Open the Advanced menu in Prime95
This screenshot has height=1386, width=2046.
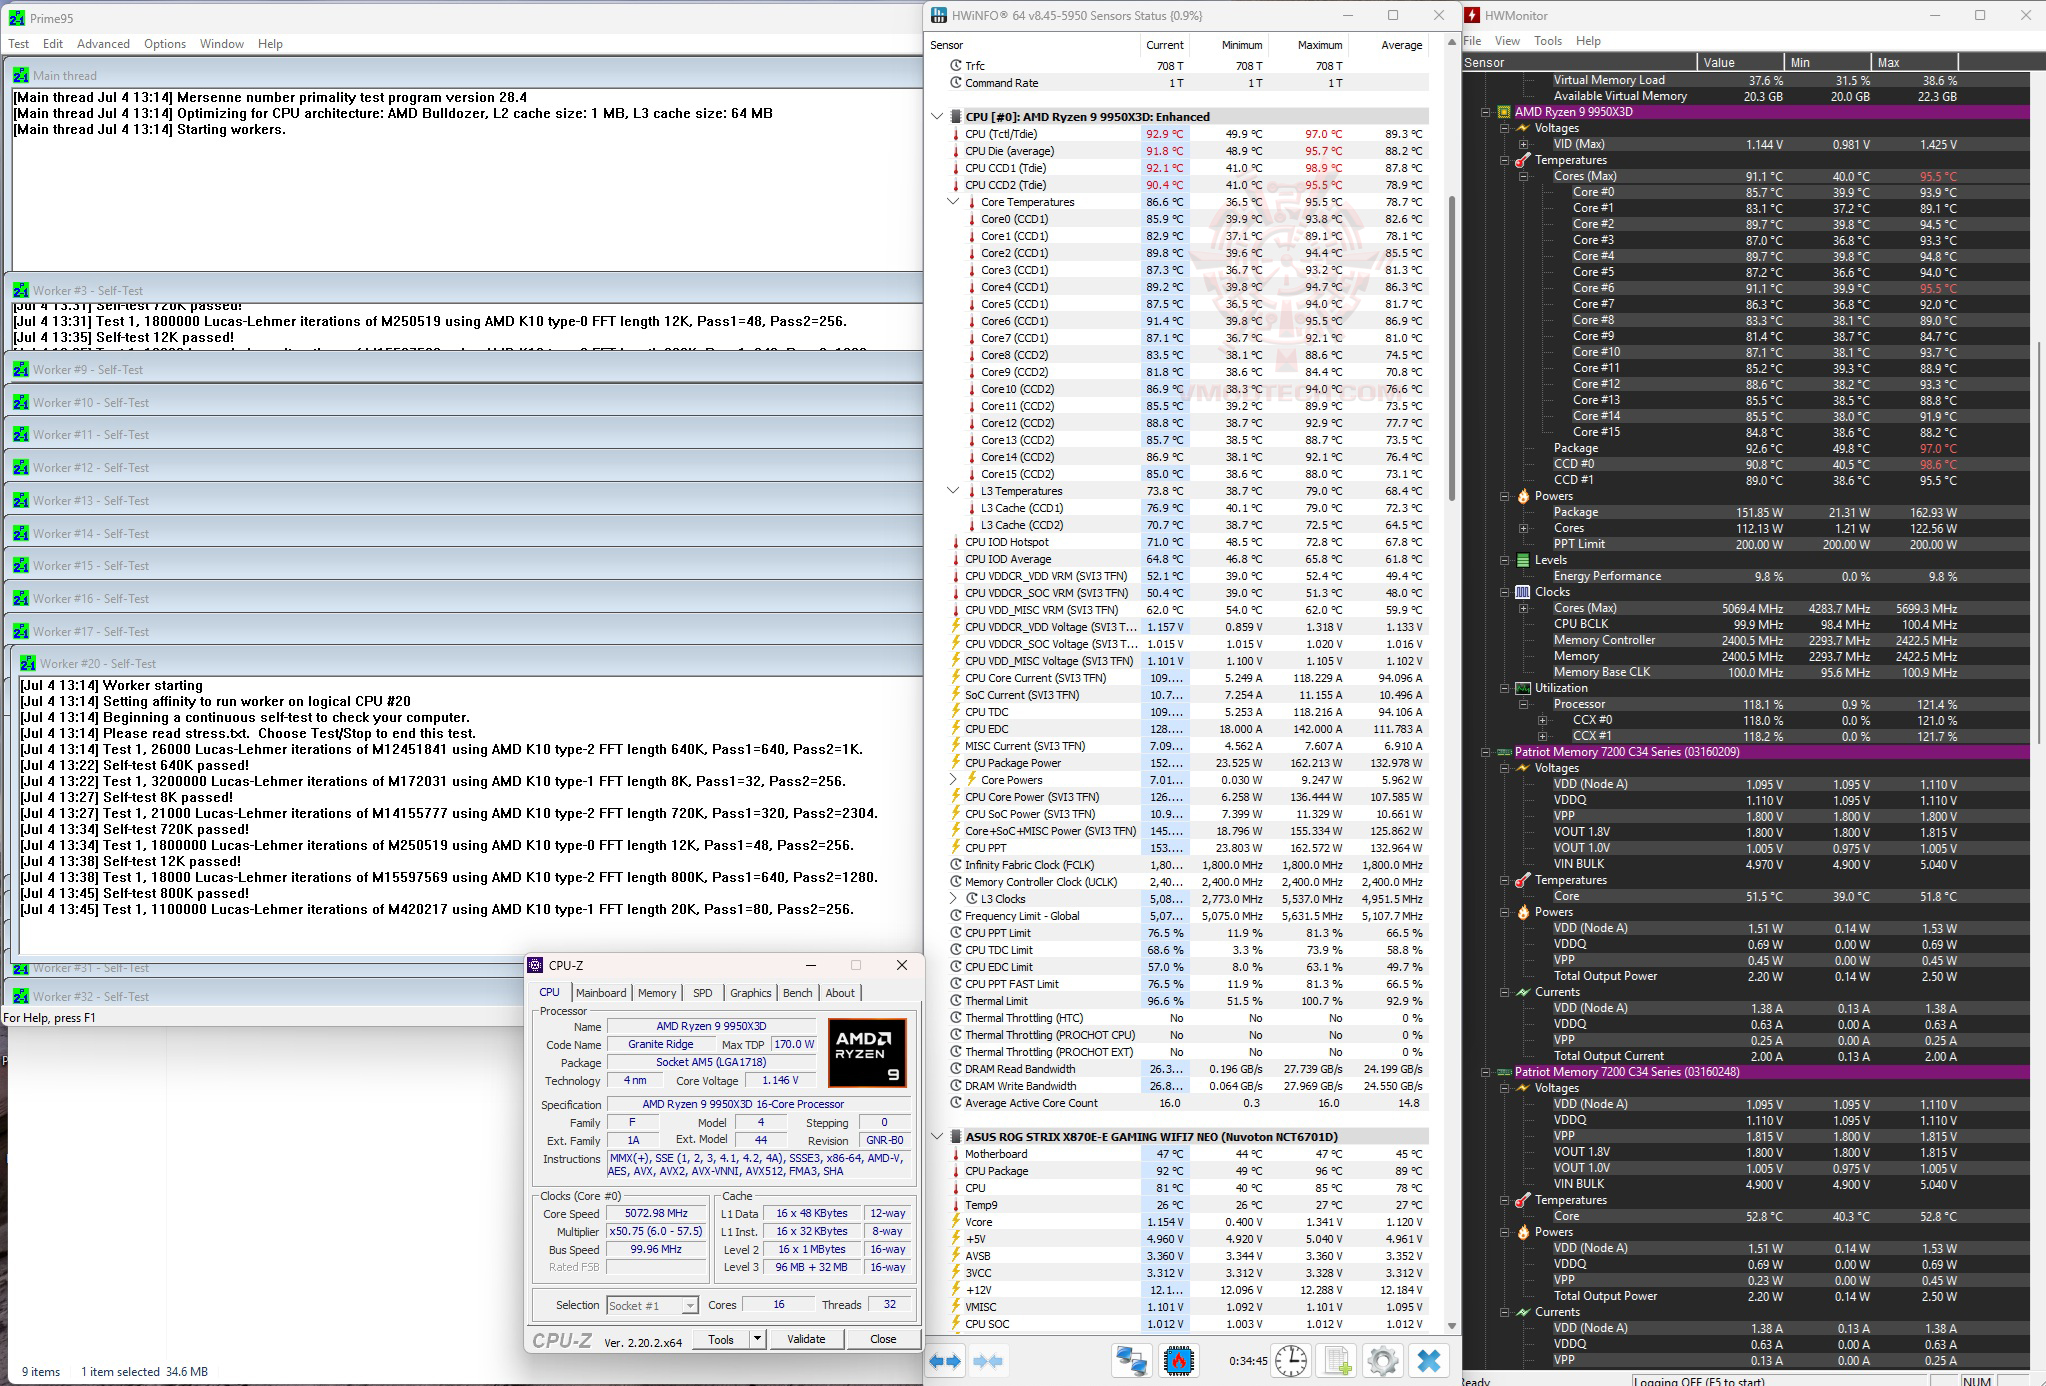pos(103,44)
